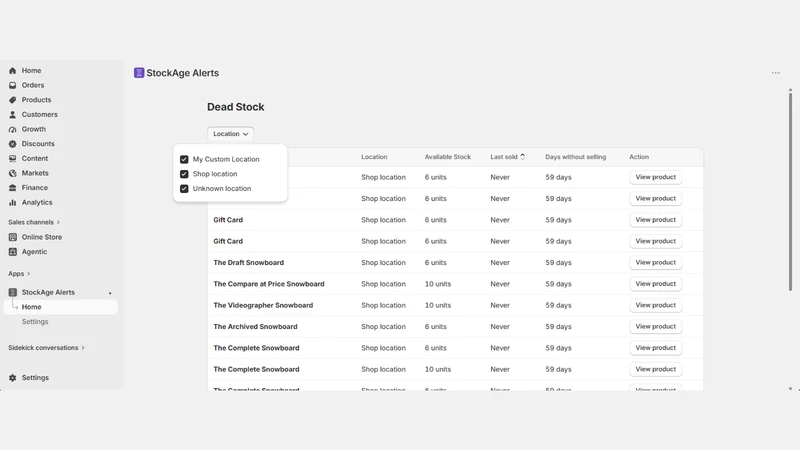The image size is (800, 450).
Task: Open the Orders icon in sidebar
Action: [13, 85]
